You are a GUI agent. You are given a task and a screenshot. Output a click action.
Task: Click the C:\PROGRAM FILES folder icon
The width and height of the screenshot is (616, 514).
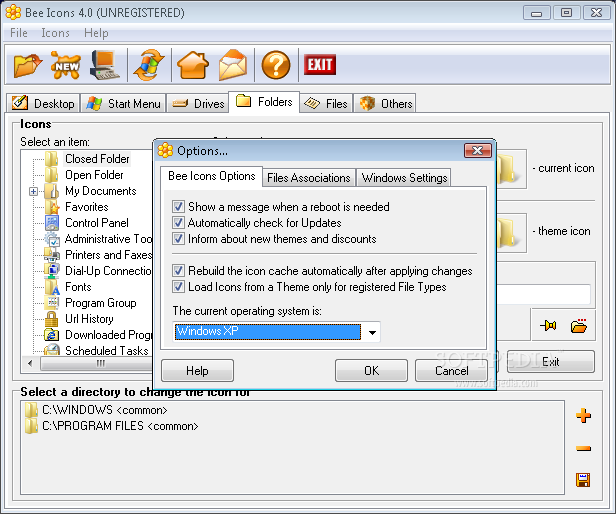(31, 426)
